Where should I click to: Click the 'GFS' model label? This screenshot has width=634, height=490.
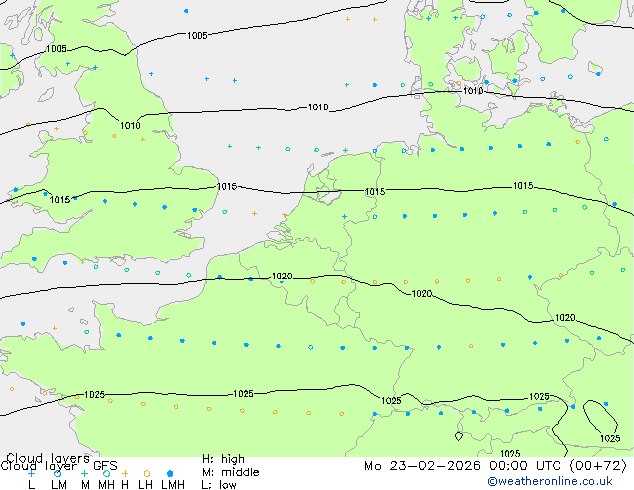tap(105, 466)
